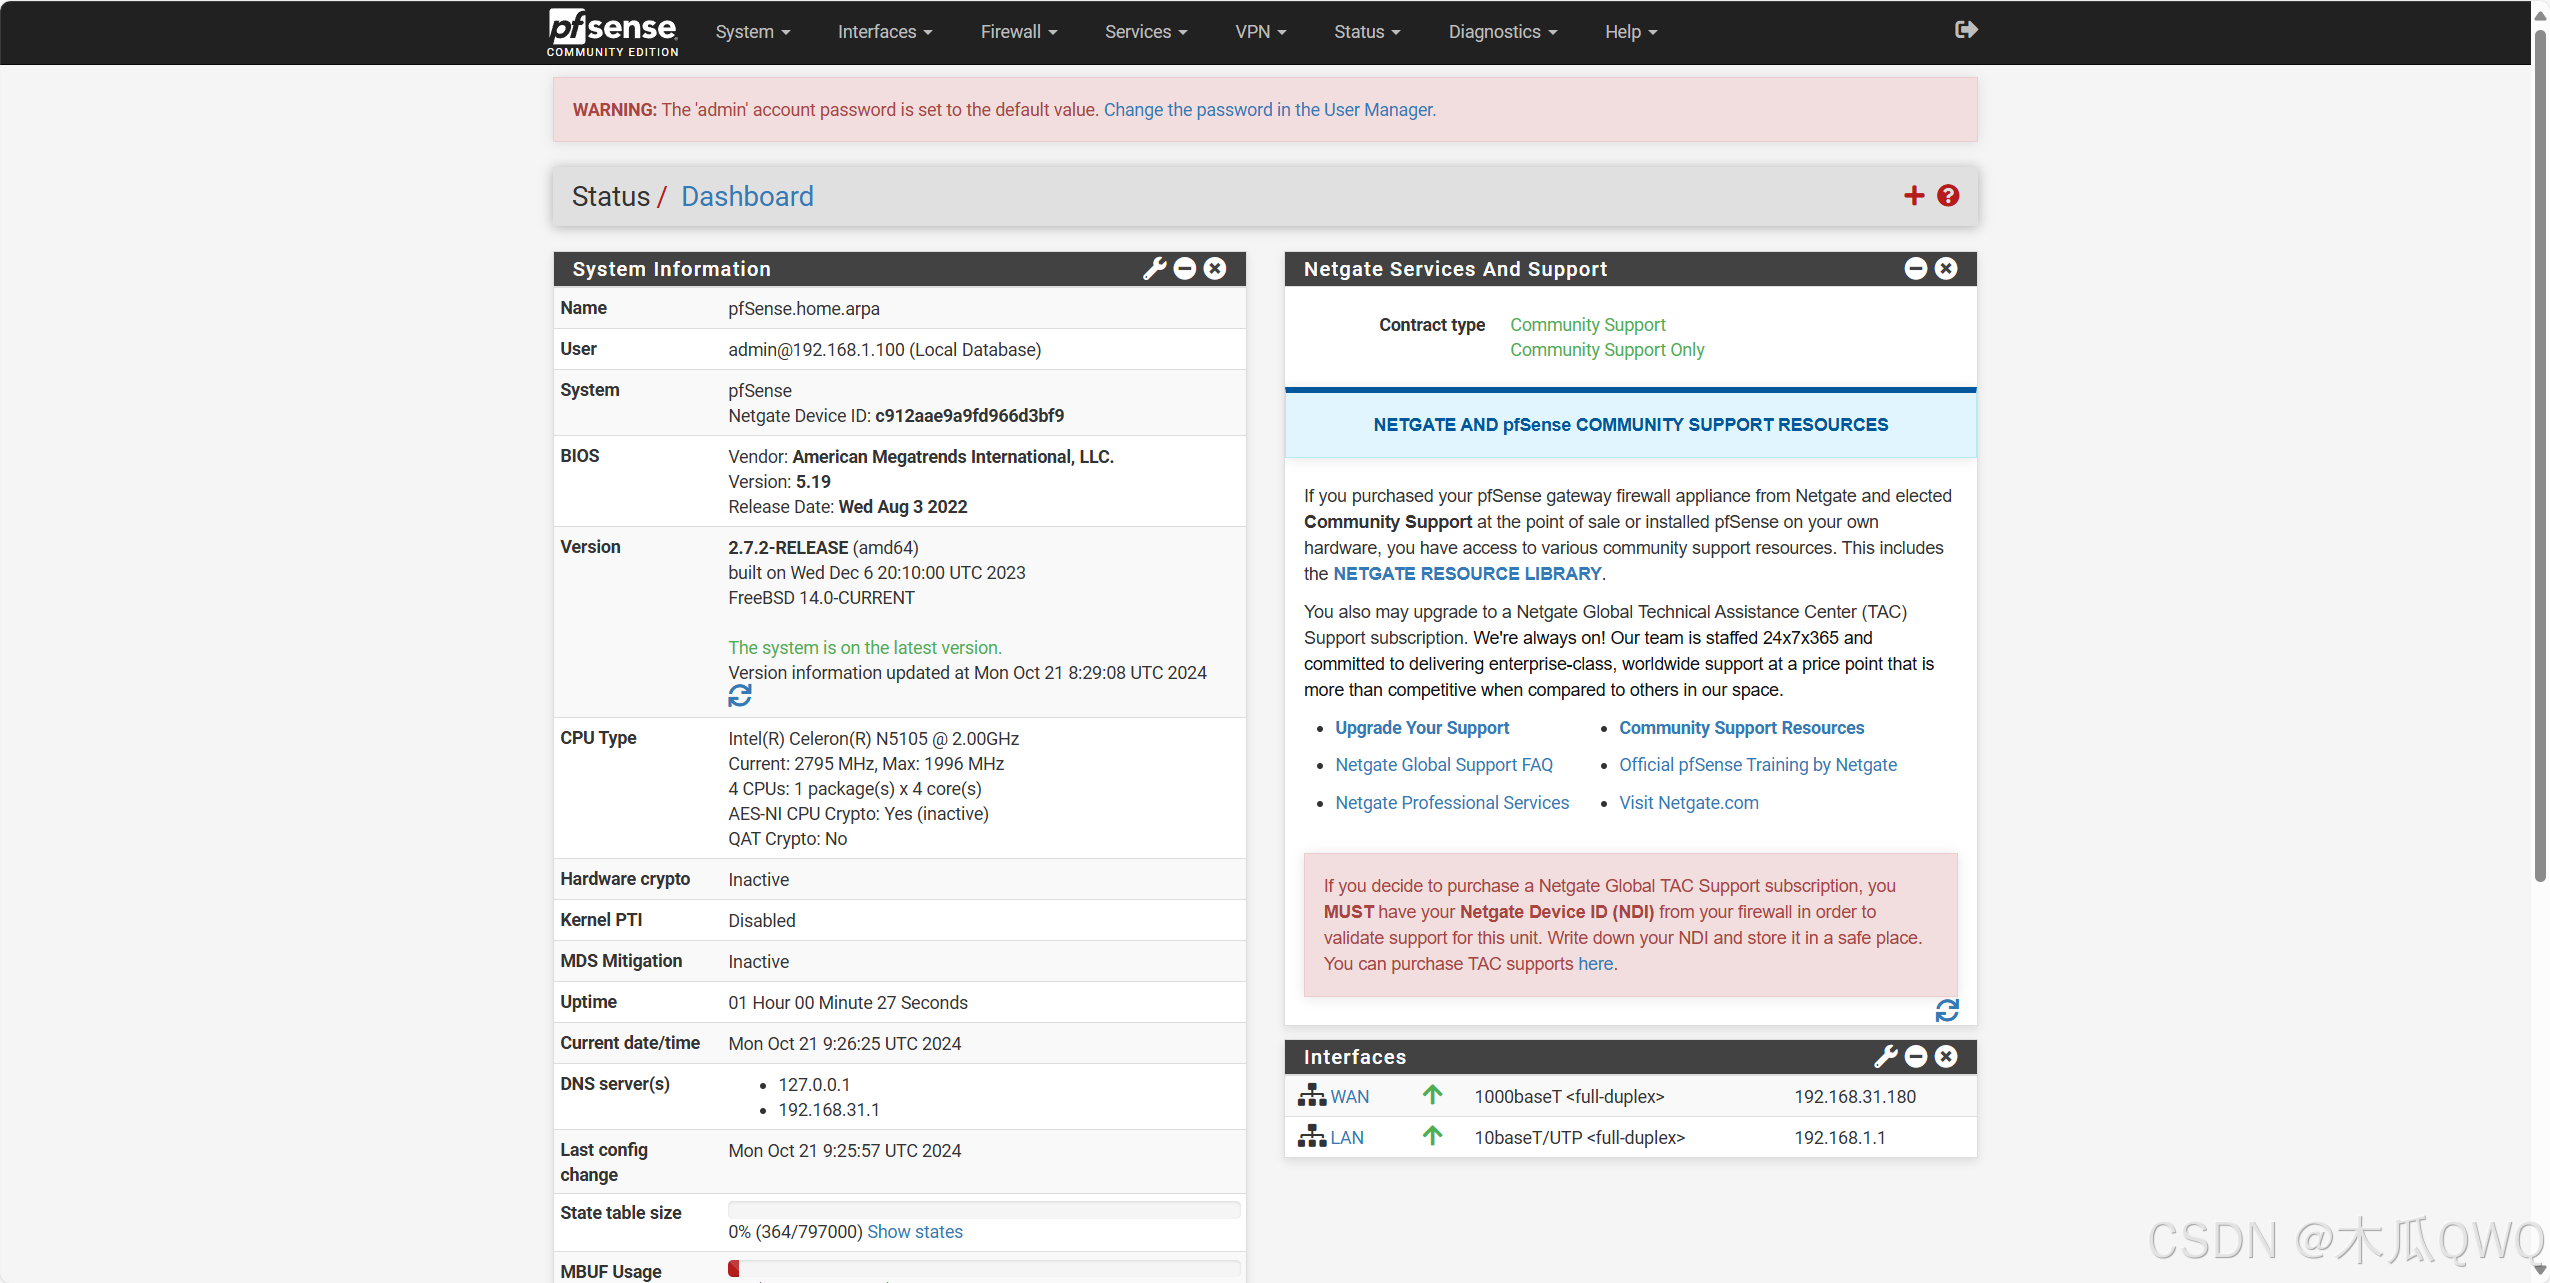
Task: Configure System Information widget with the wrench icon
Action: (x=1155, y=268)
